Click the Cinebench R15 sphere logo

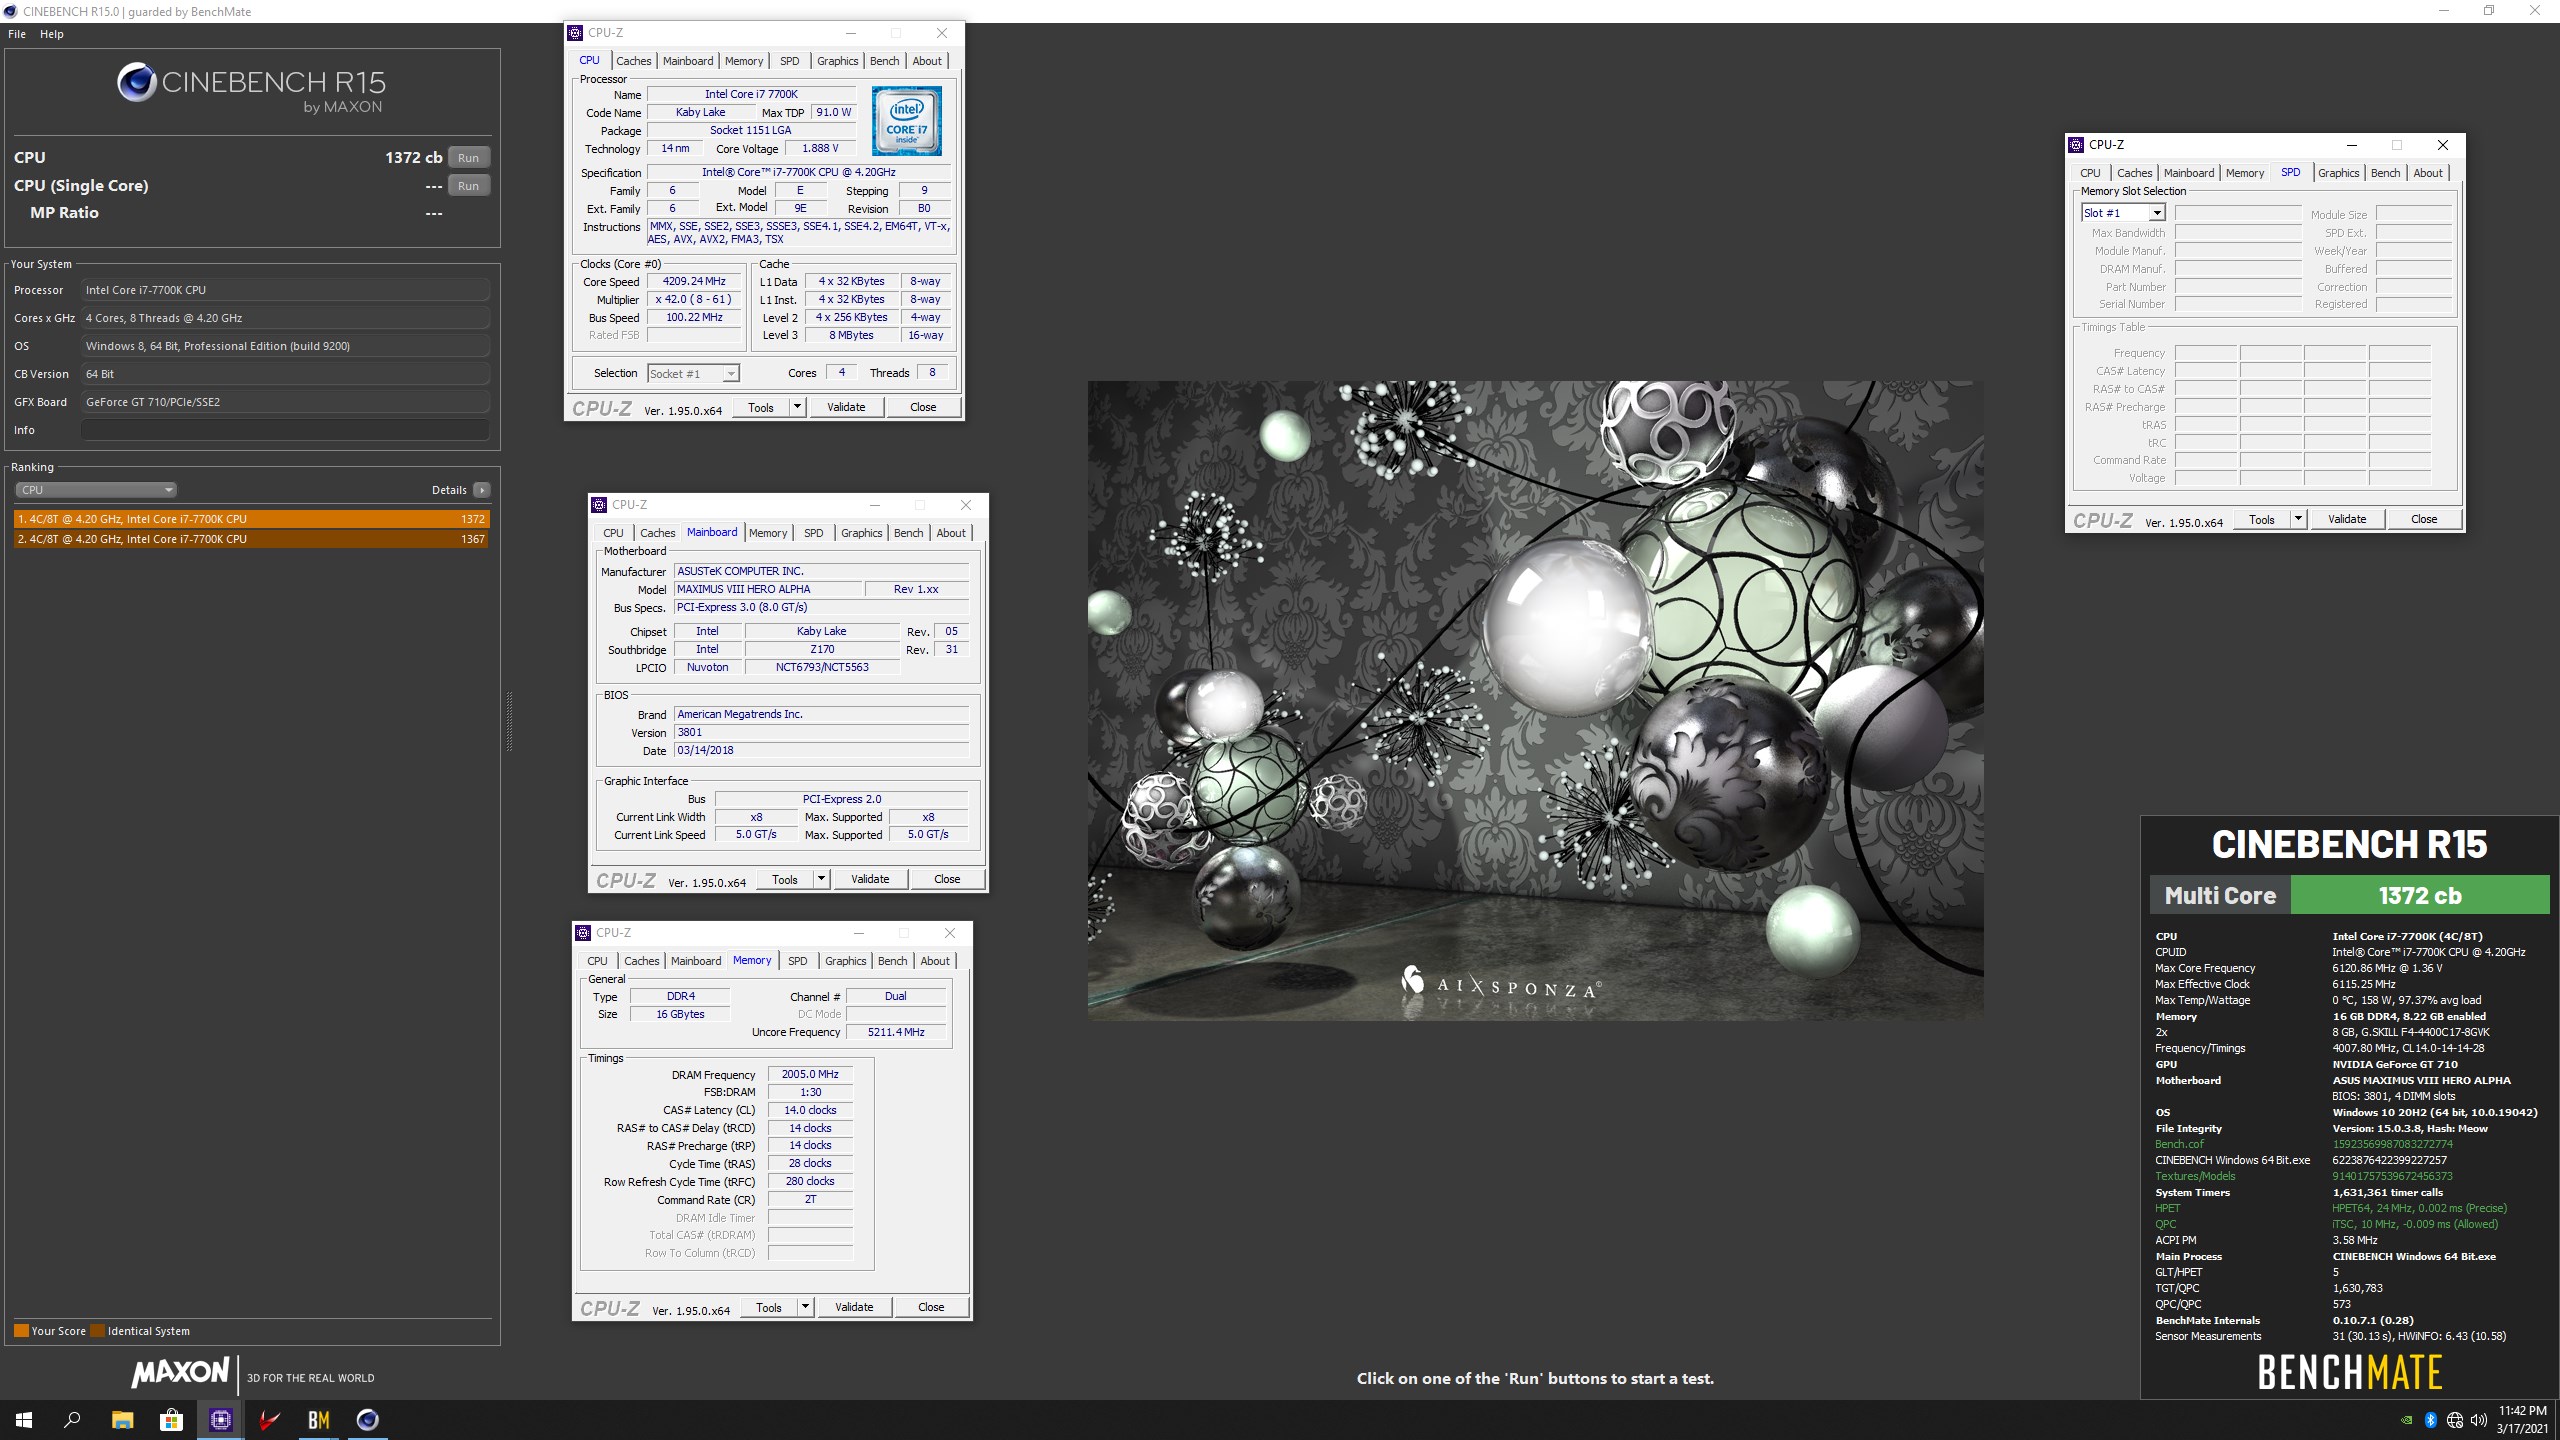pos(136,82)
